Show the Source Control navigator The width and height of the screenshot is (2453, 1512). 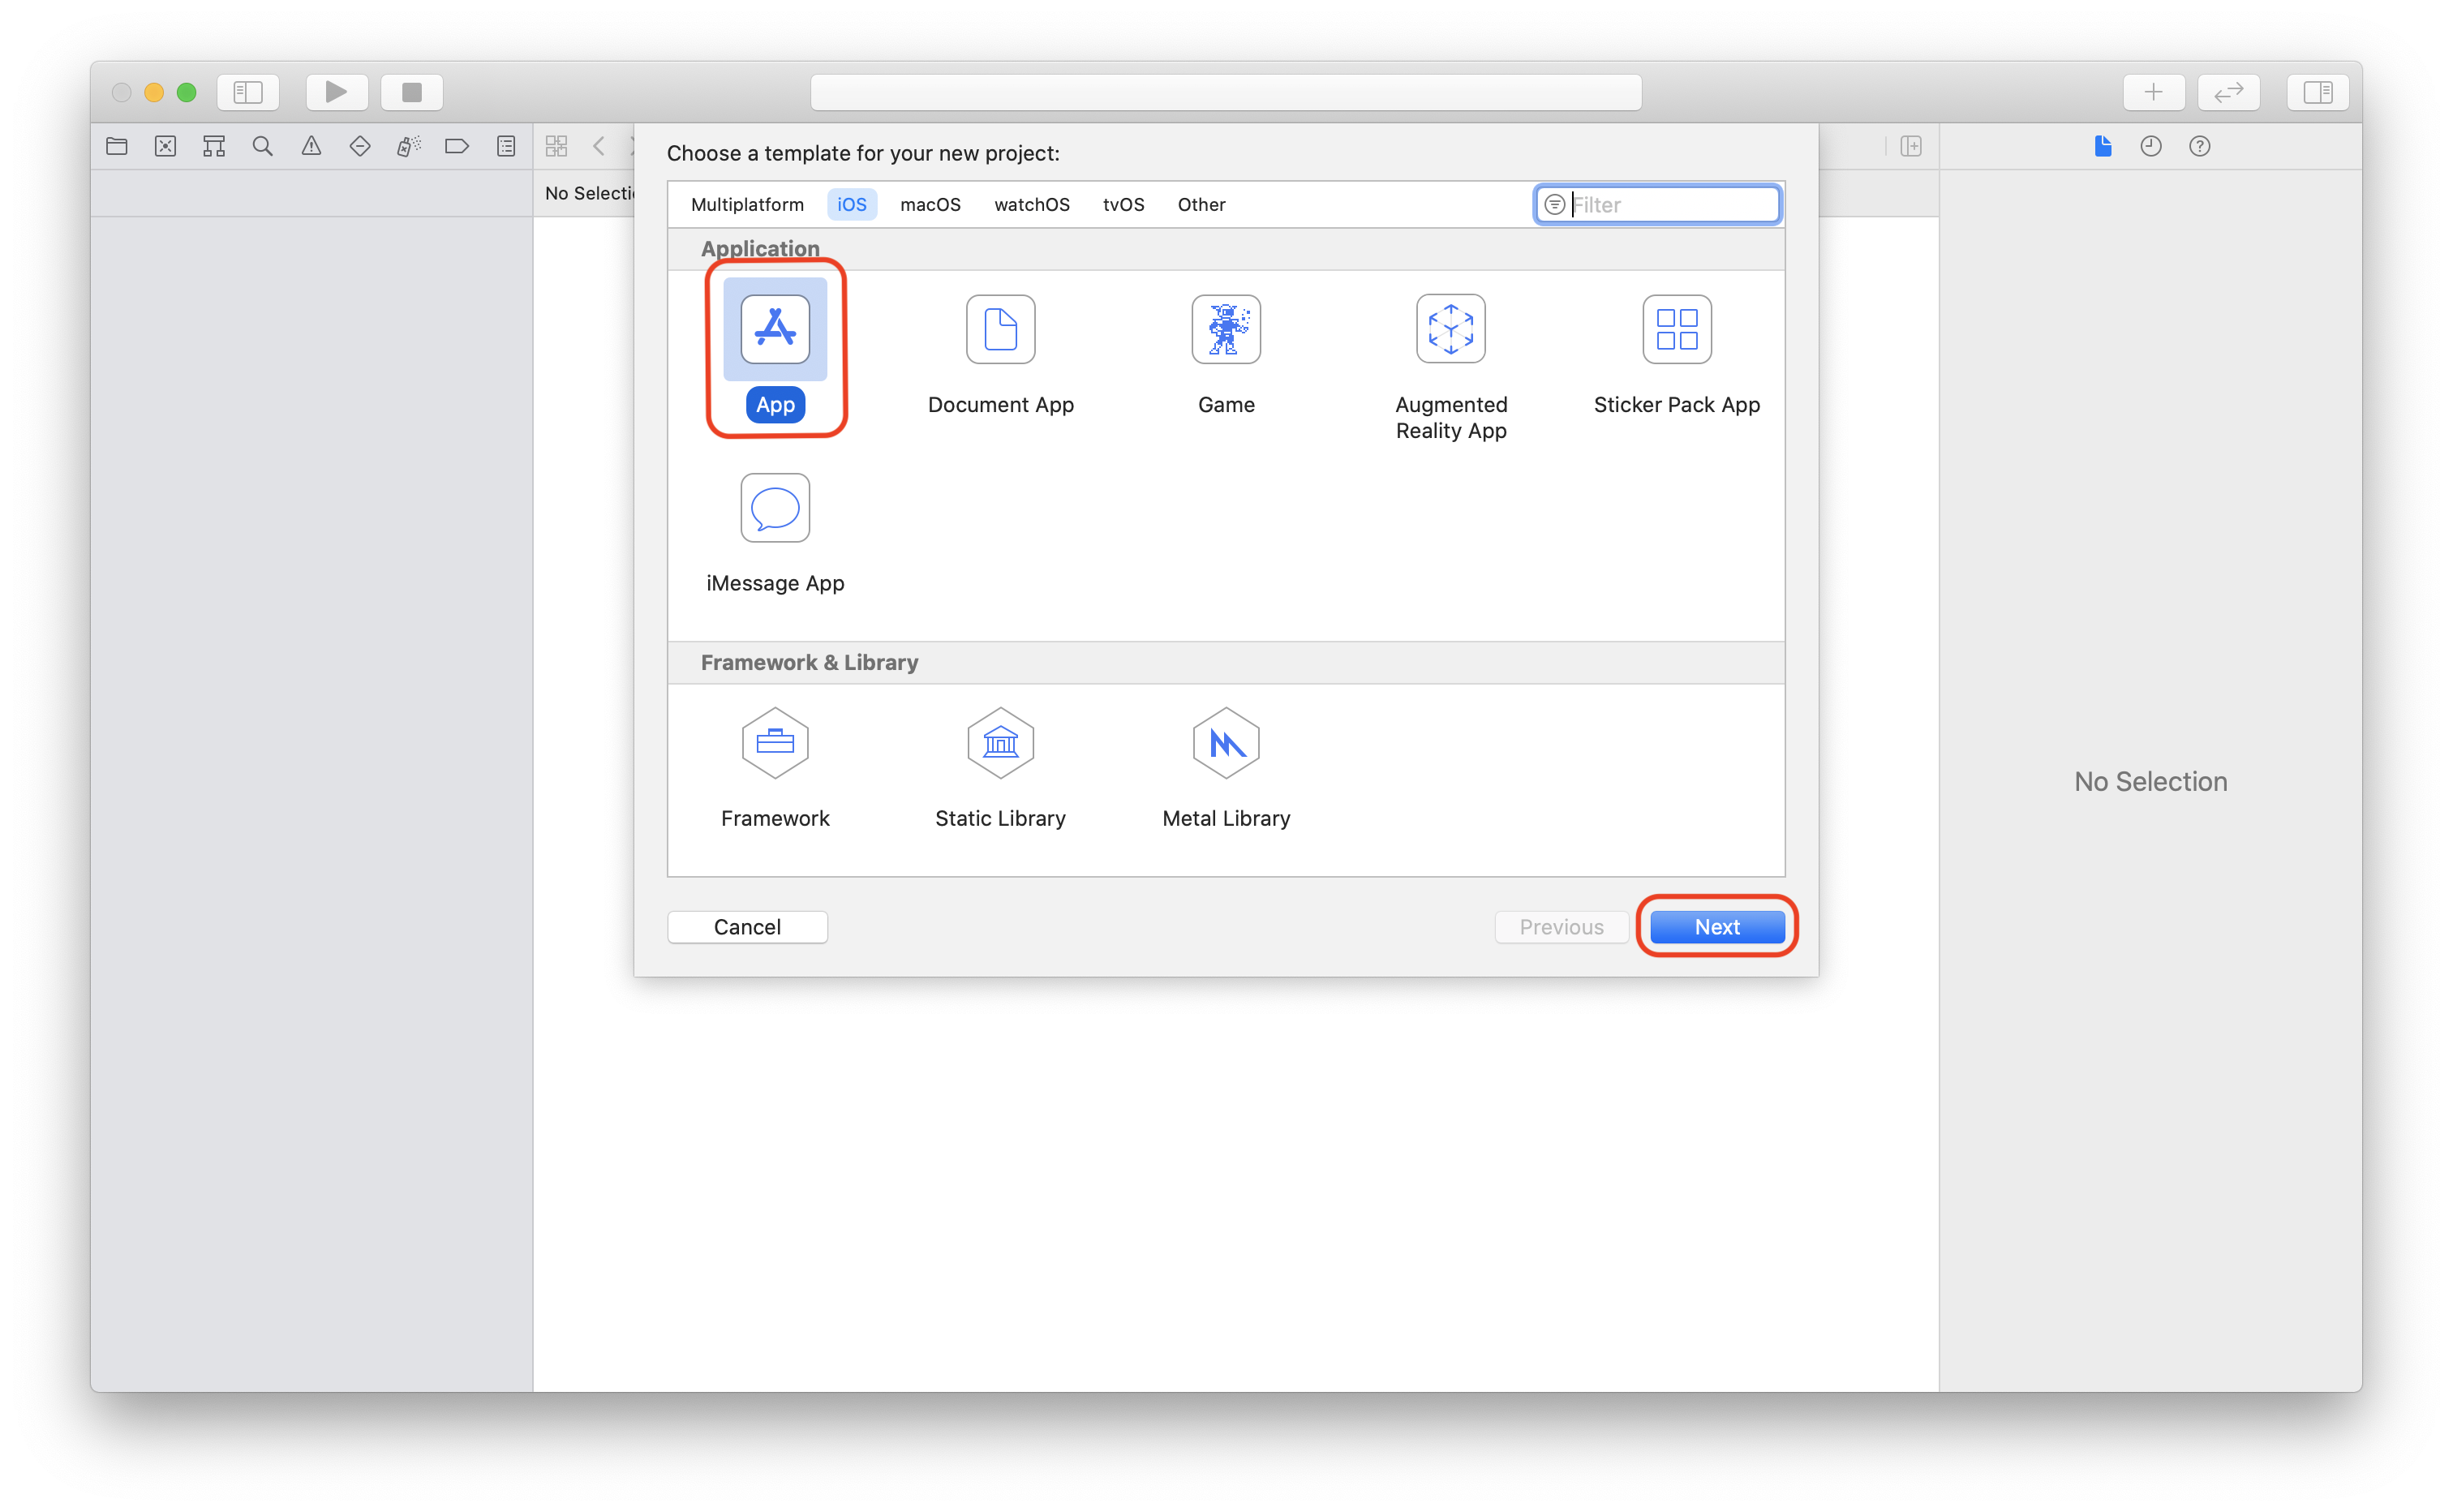click(x=165, y=146)
